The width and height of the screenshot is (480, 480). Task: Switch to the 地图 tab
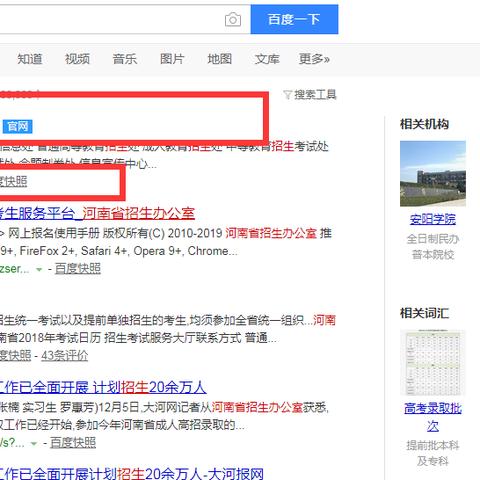(x=220, y=59)
